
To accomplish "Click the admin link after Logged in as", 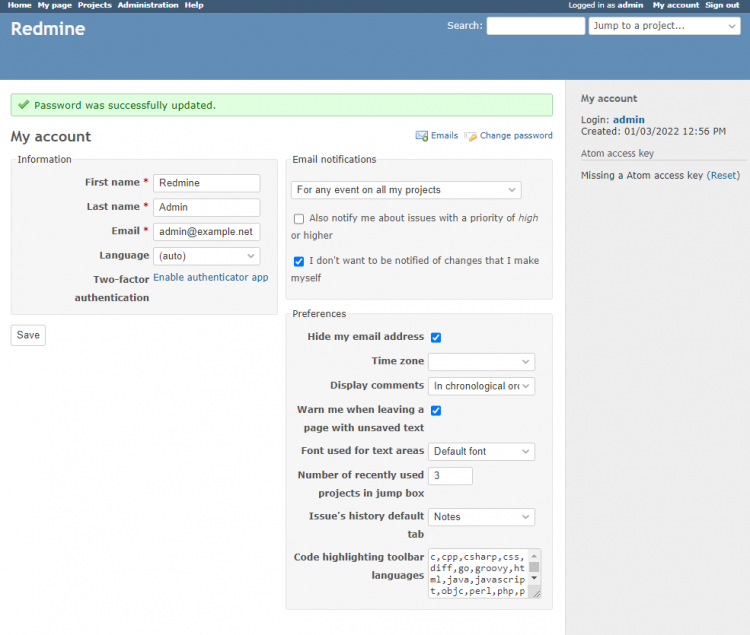I will point(630,5).
